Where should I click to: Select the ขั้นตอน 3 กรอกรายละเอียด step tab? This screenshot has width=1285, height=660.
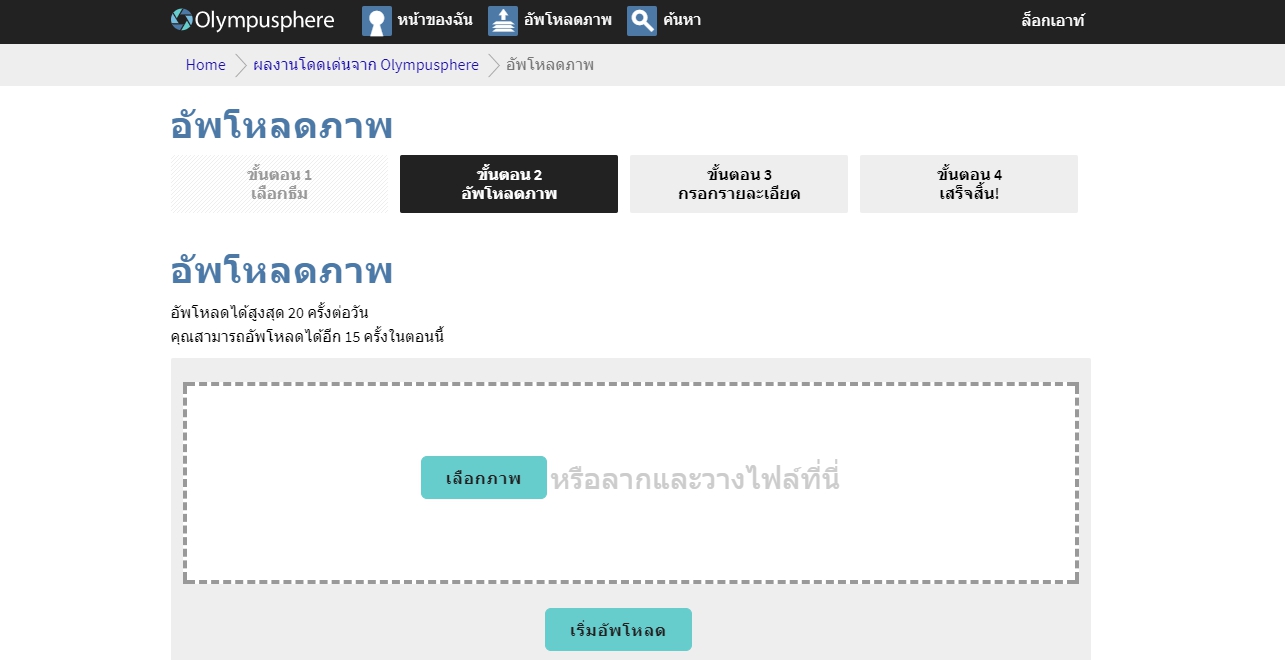[739, 184]
